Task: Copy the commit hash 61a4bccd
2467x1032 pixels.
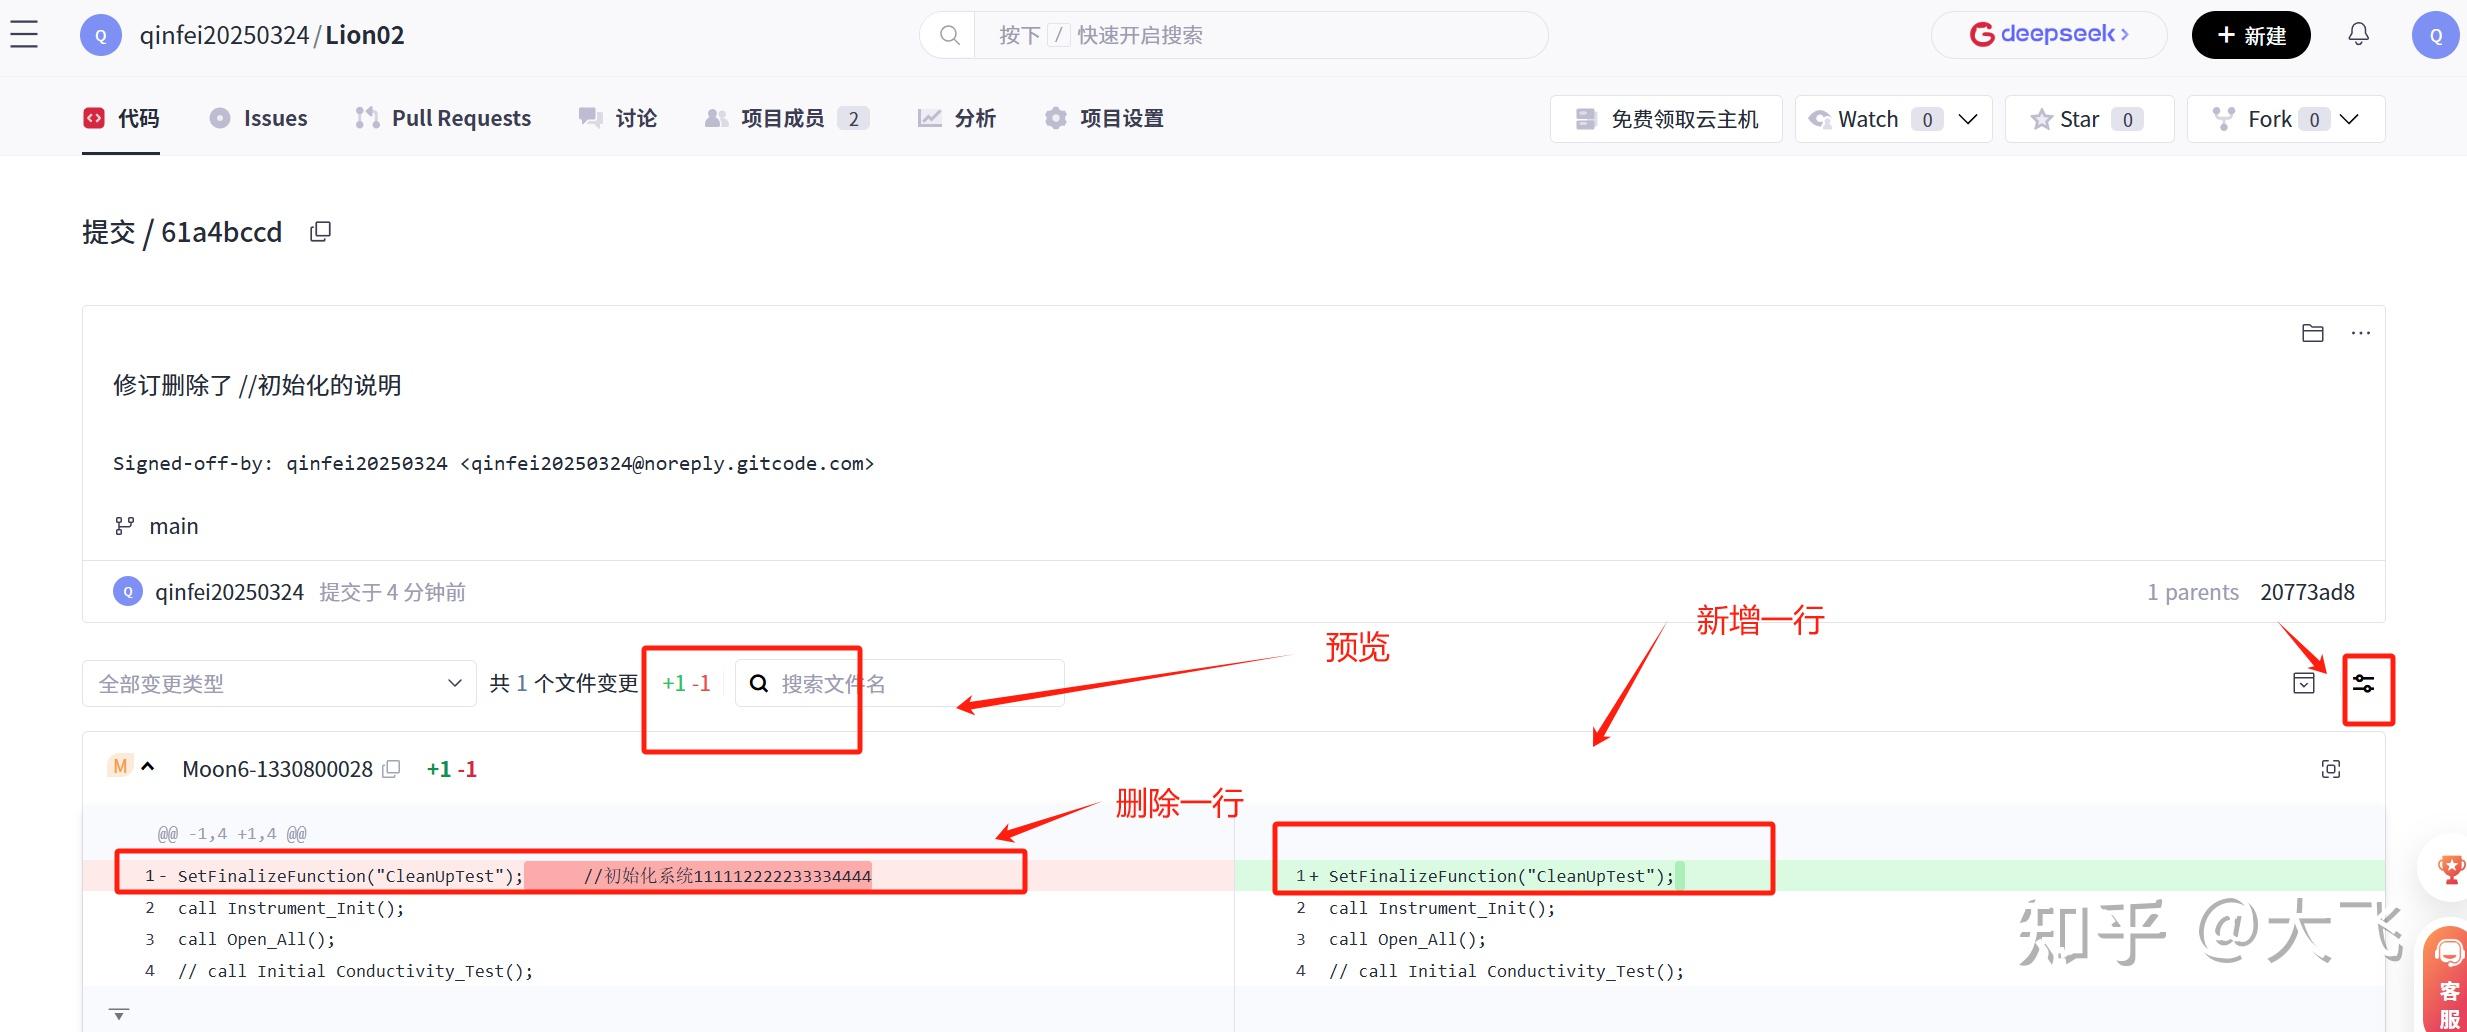Action: (320, 231)
